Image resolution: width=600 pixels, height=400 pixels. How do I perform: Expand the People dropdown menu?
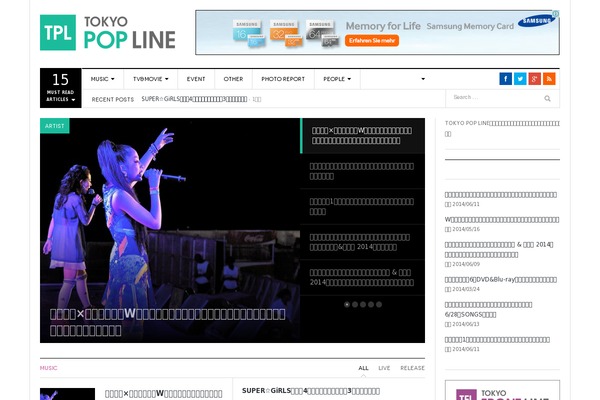tap(336, 79)
